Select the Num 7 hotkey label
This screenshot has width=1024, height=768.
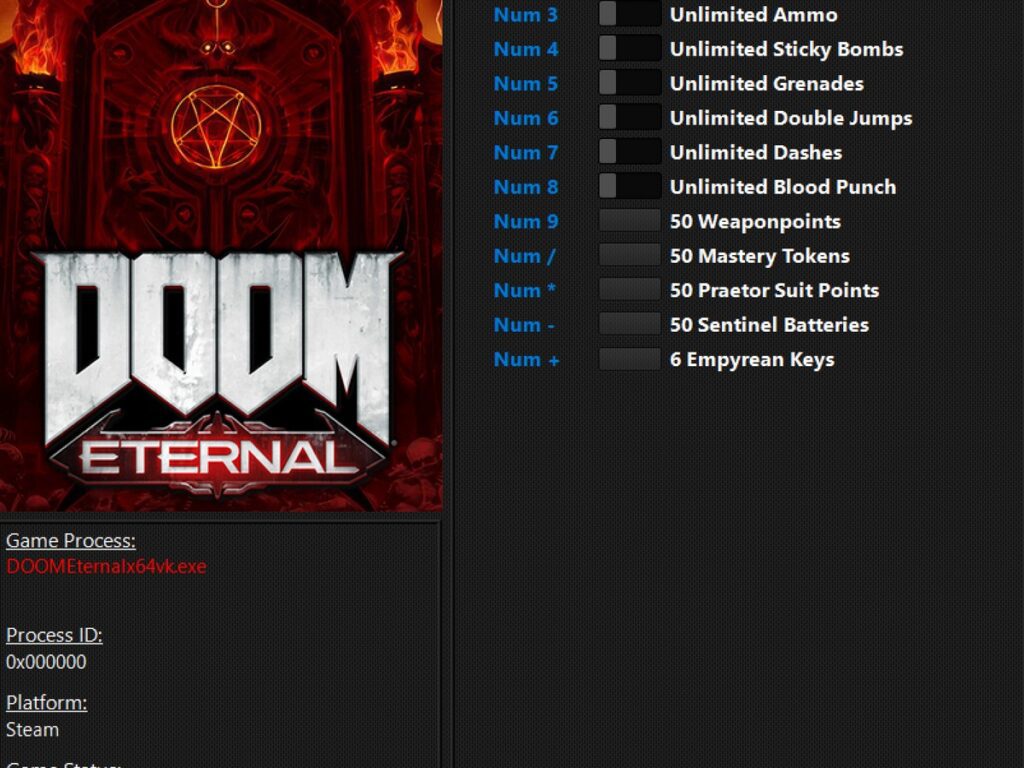tap(526, 153)
